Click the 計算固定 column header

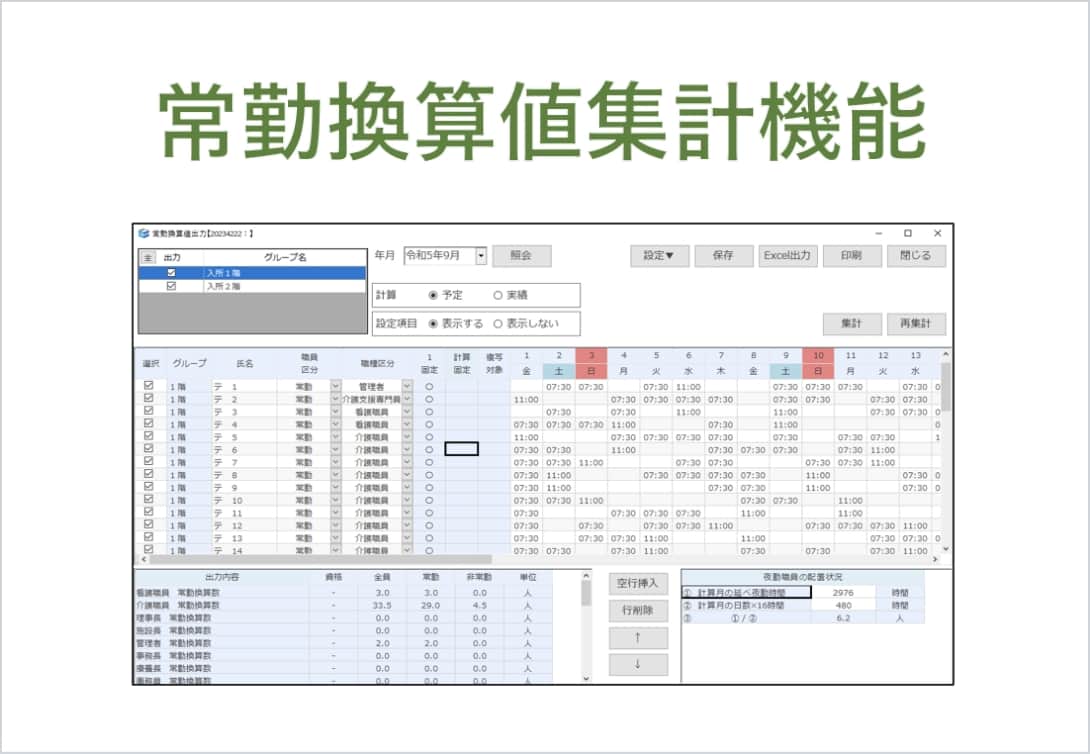click(462, 363)
